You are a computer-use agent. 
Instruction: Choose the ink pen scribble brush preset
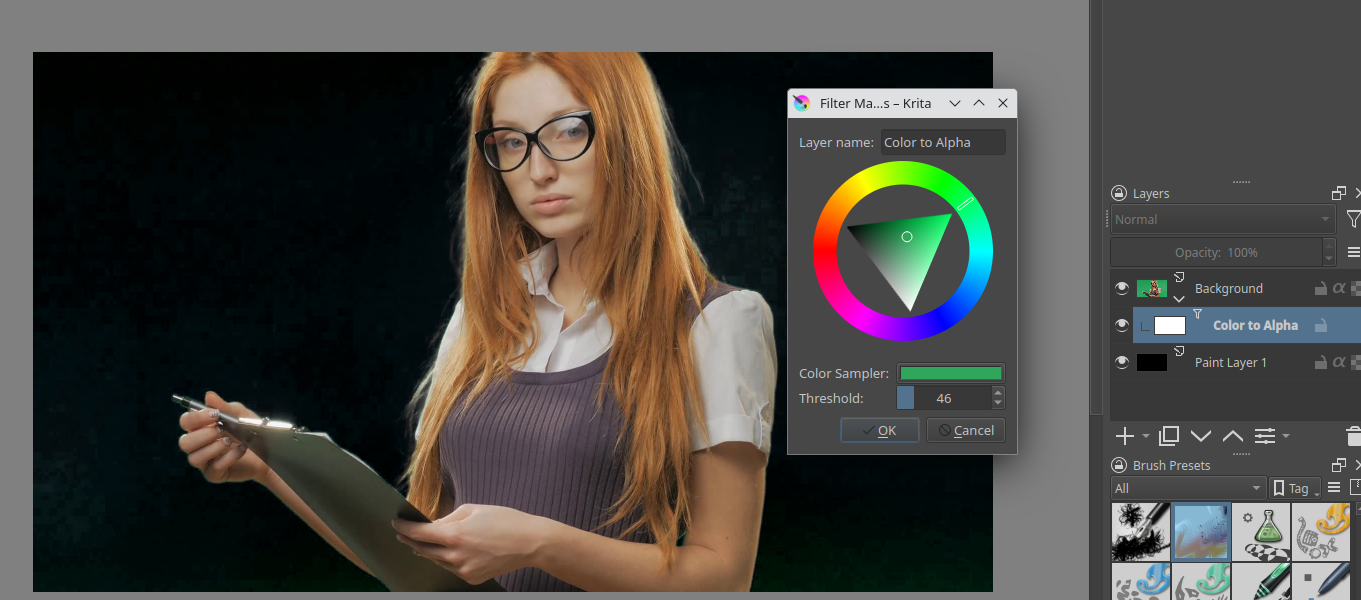pos(1140,531)
